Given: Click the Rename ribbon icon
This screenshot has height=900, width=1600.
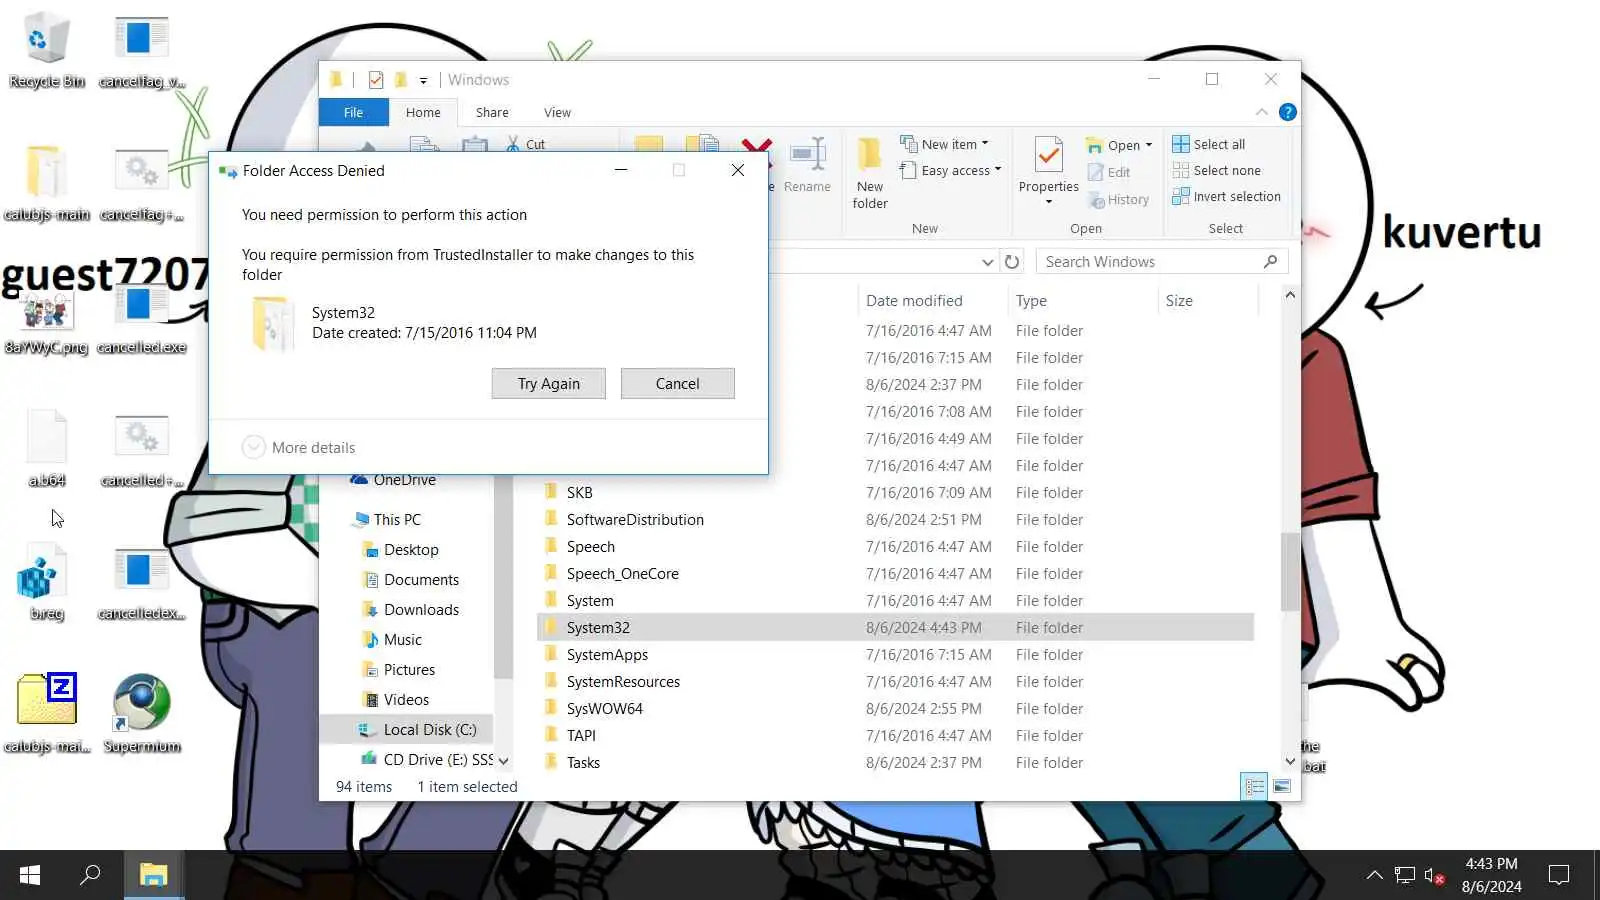Looking at the screenshot, I should (x=807, y=165).
